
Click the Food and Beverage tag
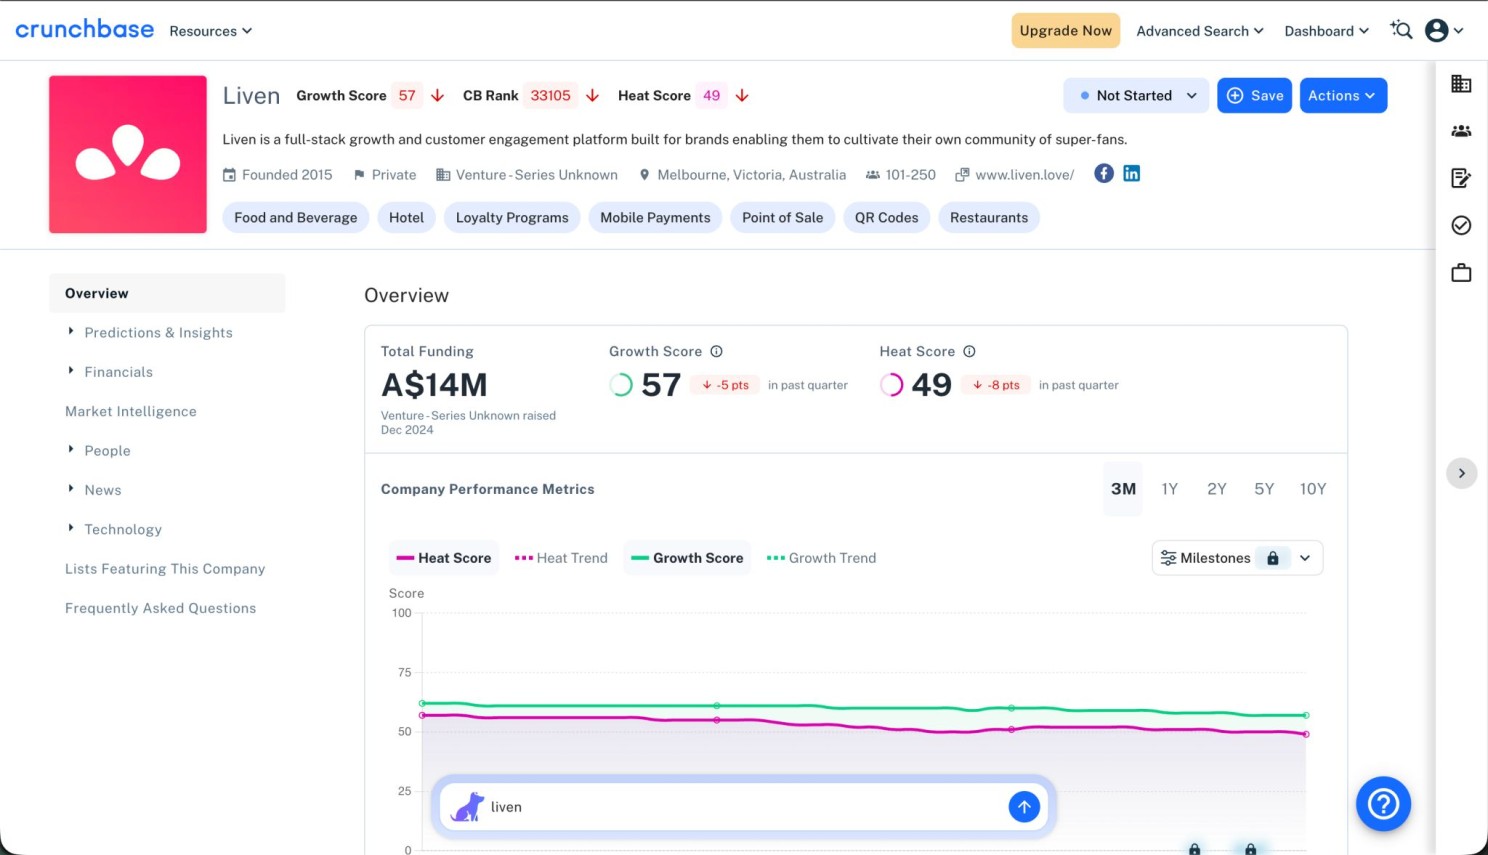[296, 218]
